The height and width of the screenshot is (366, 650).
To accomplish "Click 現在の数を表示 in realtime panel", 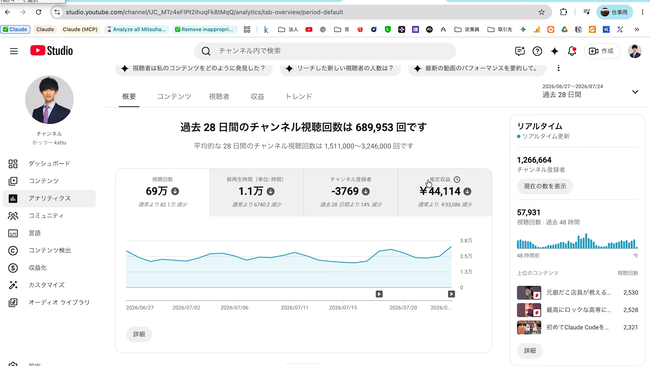I will pyautogui.click(x=545, y=187).
